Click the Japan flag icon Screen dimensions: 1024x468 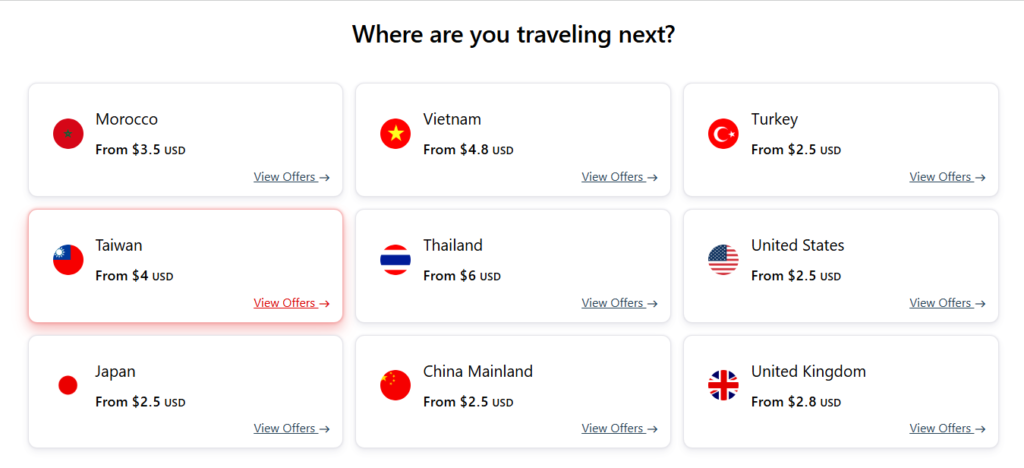click(68, 385)
